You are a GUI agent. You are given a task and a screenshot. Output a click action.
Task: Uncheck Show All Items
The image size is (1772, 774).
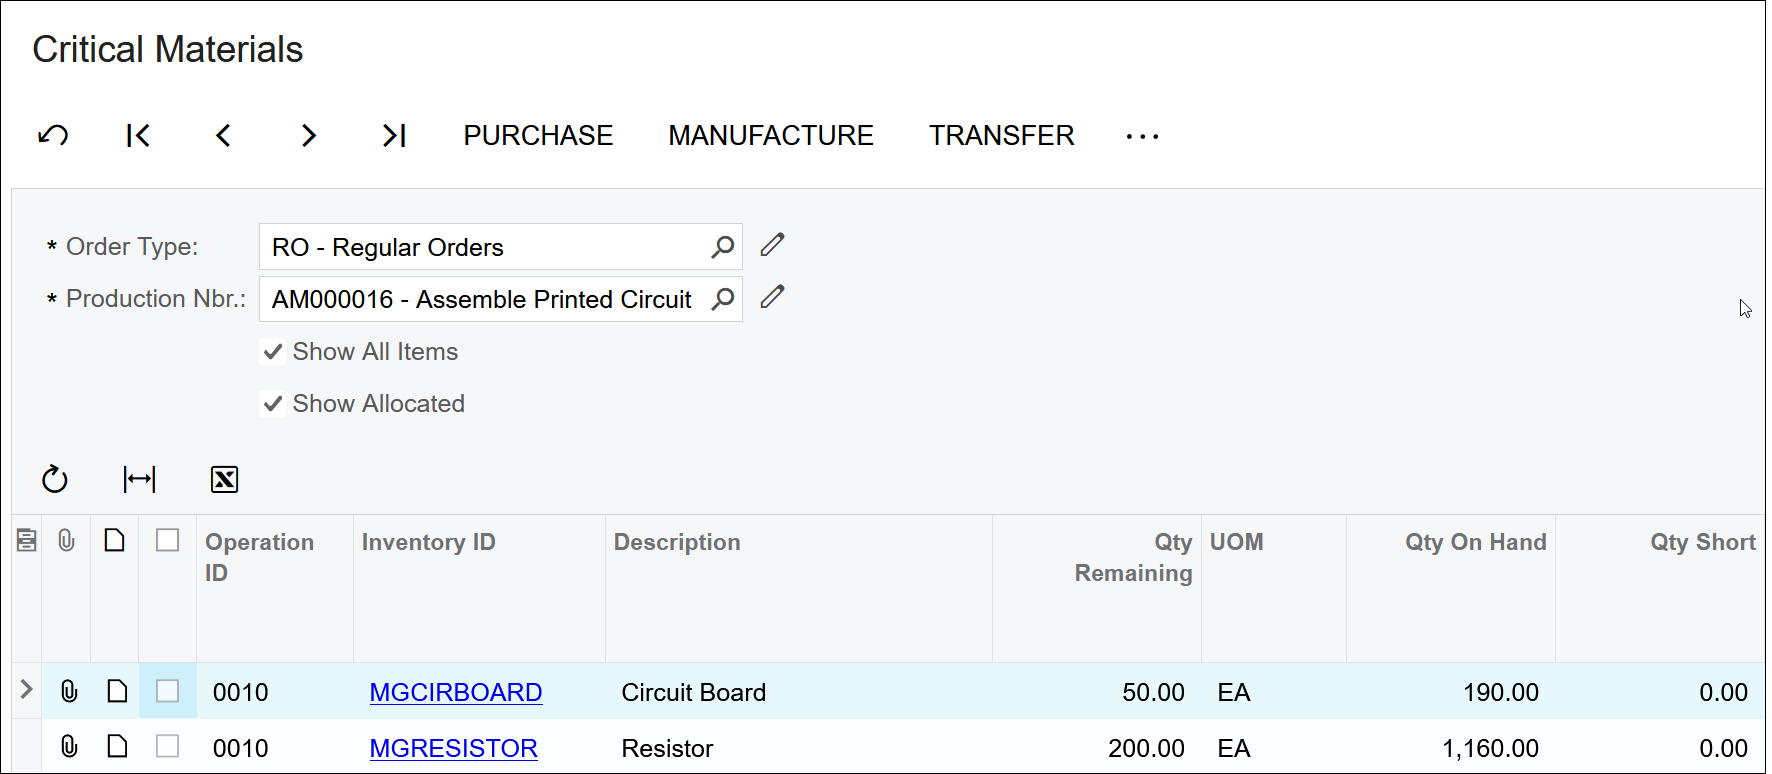click(272, 352)
